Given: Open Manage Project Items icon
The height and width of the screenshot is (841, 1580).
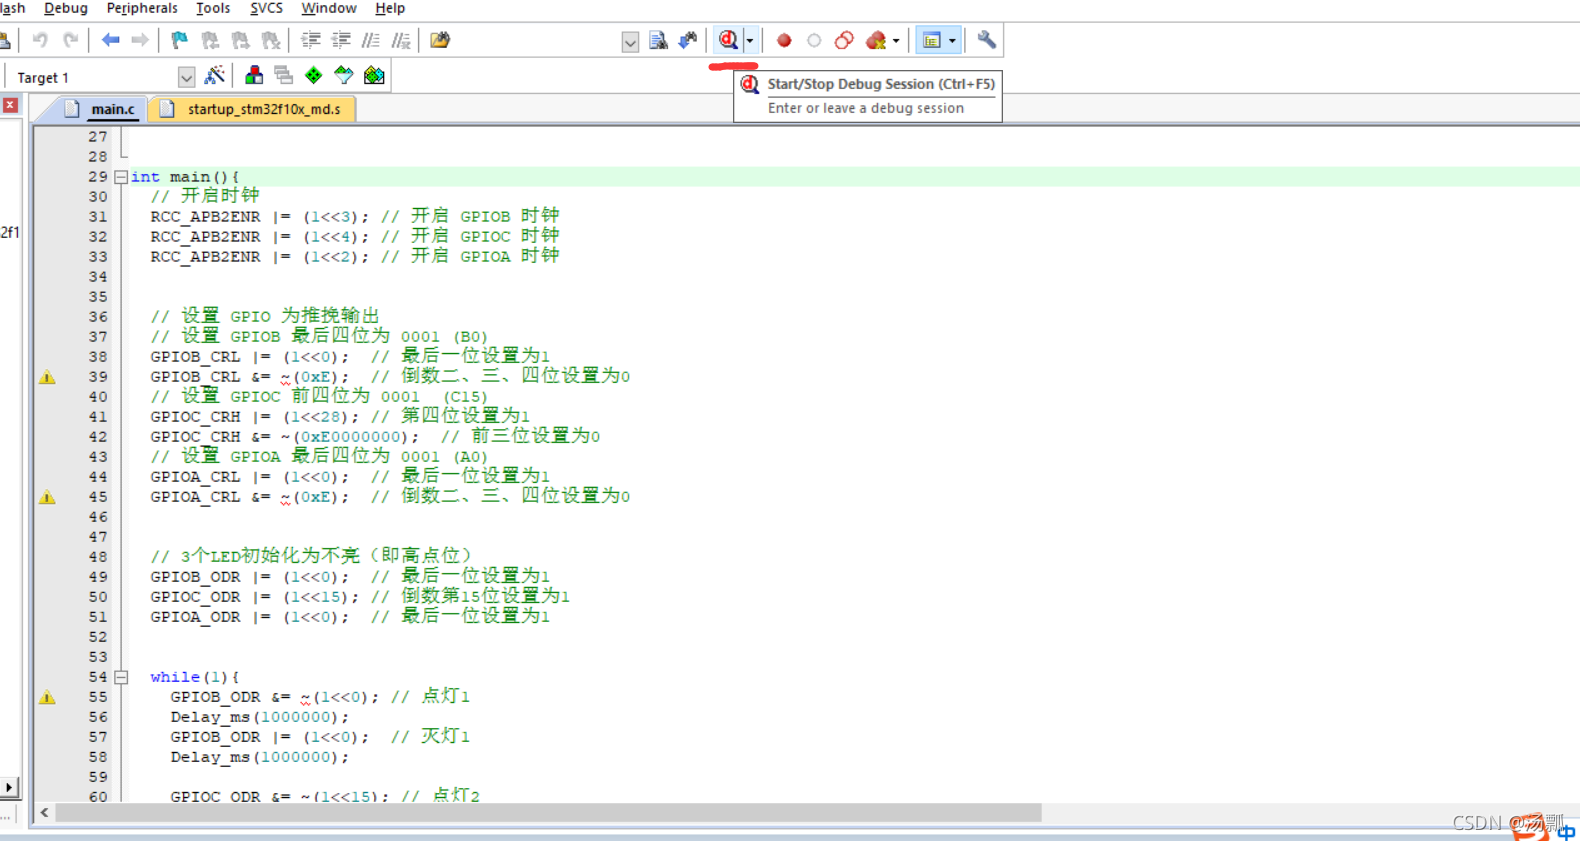Looking at the screenshot, I should click(254, 76).
